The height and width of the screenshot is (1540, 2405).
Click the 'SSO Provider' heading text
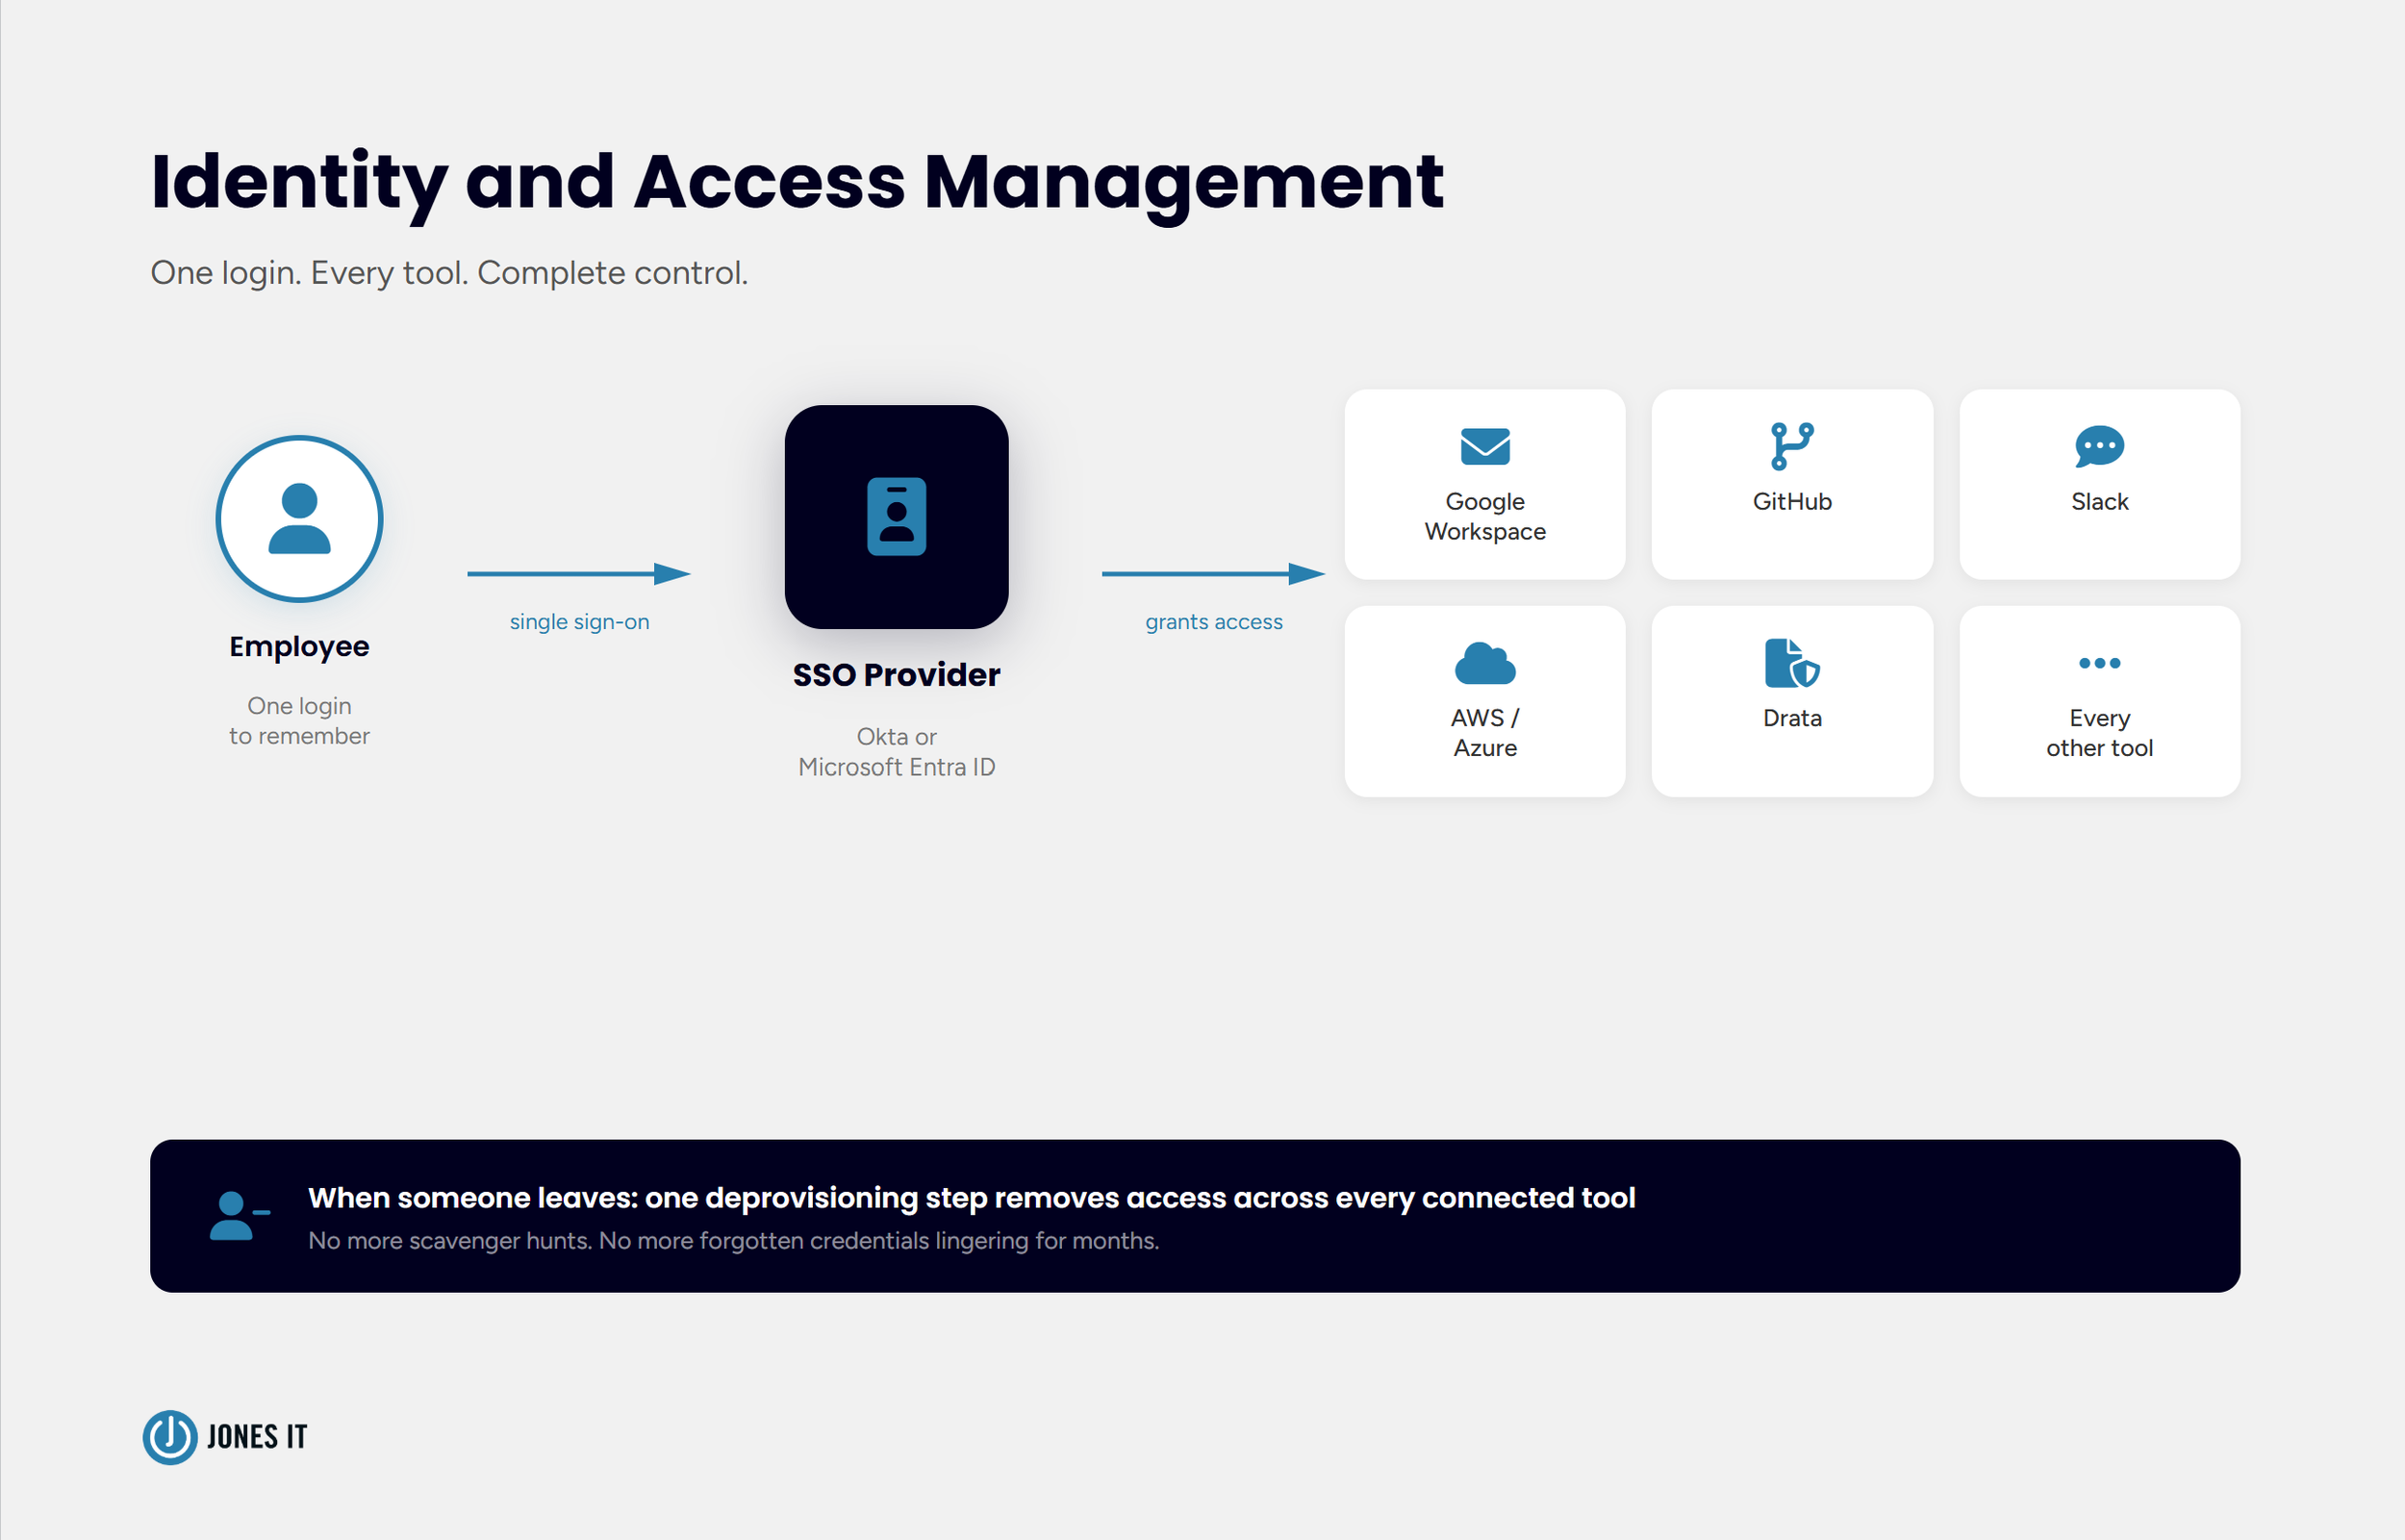(896, 675)
